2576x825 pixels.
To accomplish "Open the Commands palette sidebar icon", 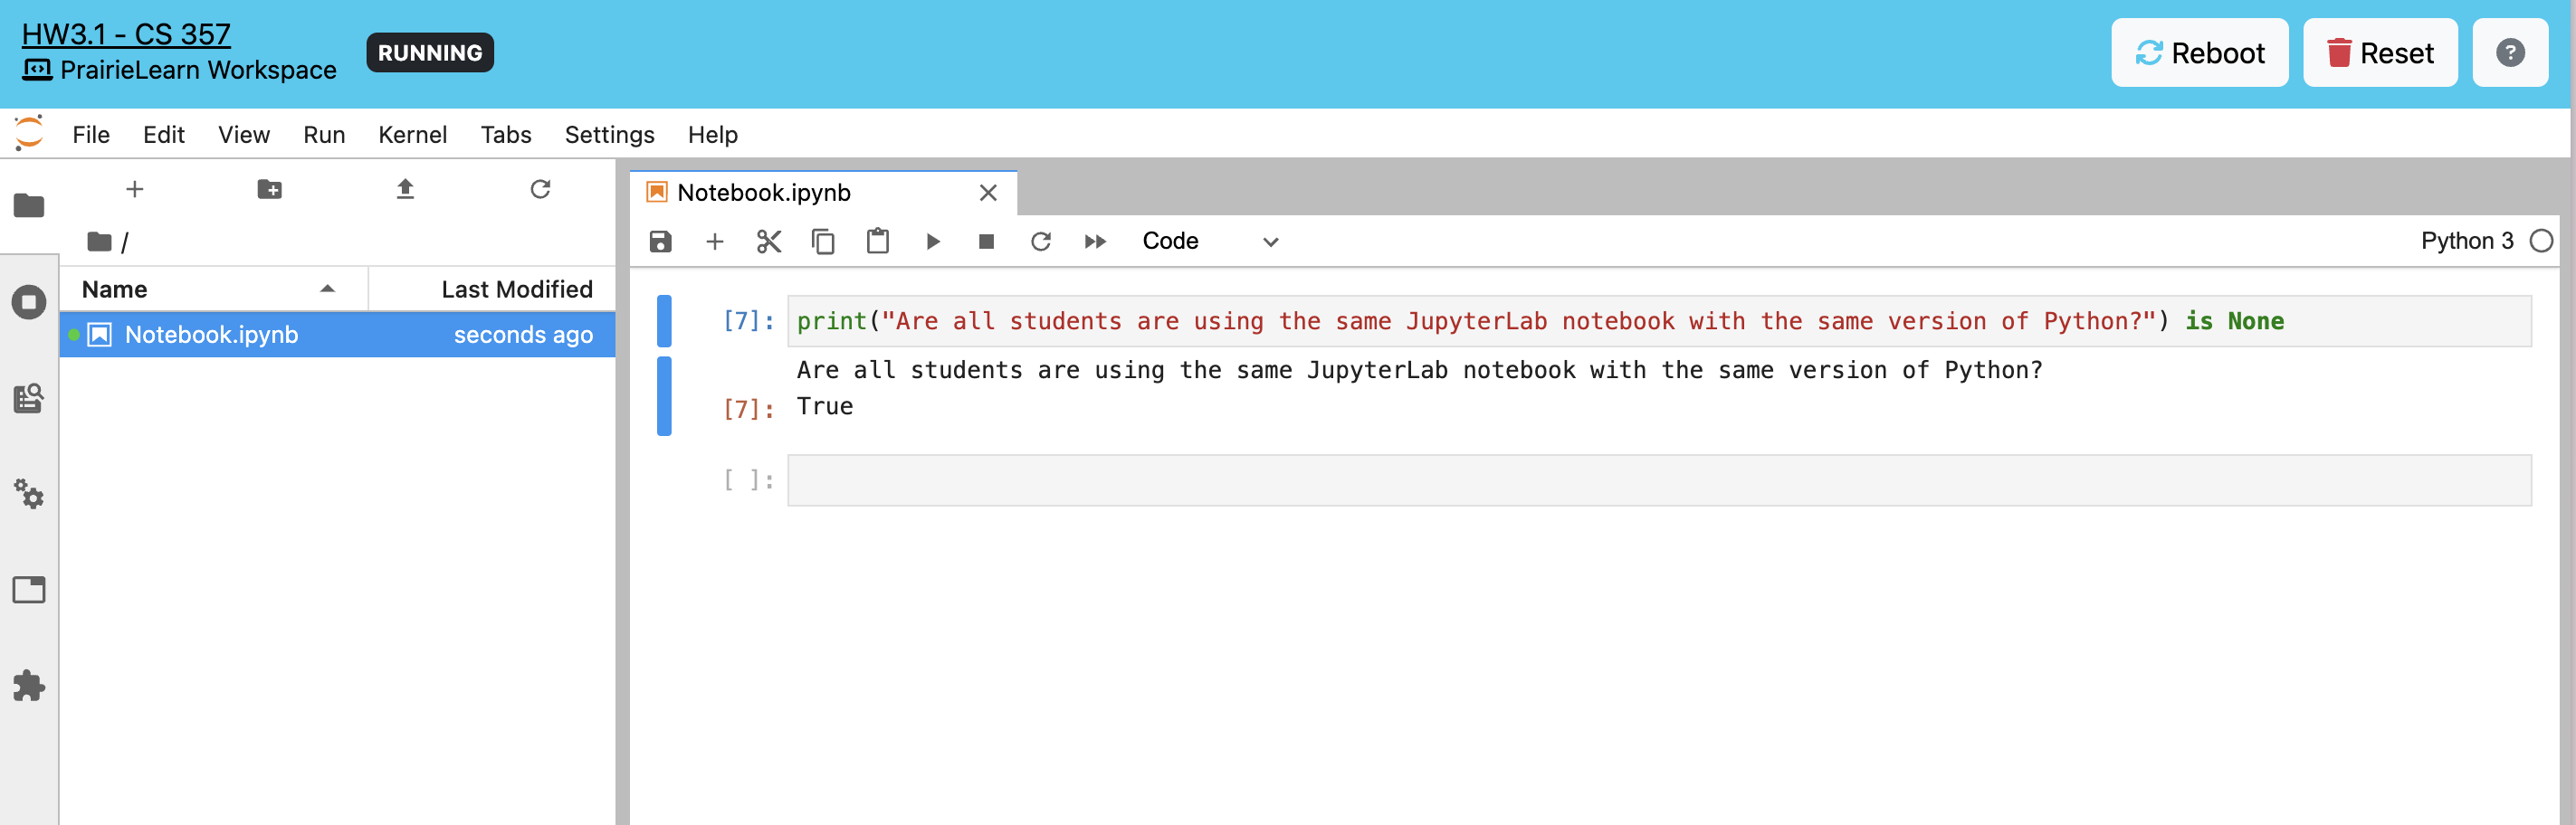I will 29,398.
